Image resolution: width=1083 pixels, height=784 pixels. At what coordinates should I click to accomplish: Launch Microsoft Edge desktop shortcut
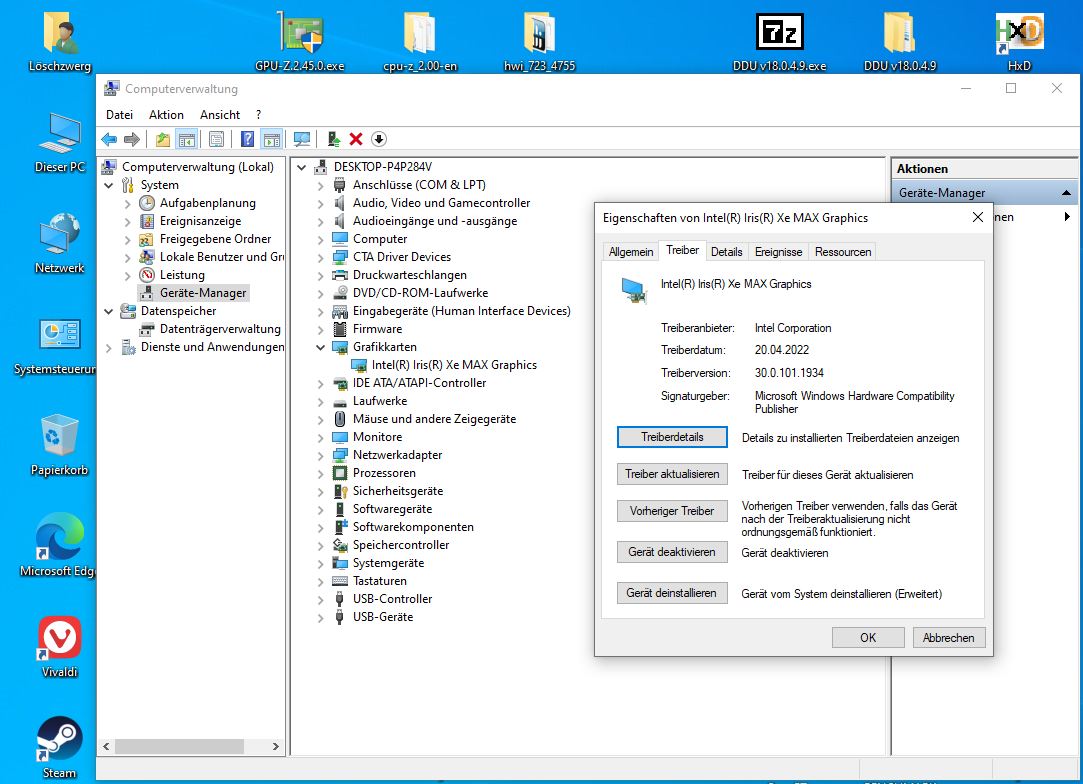[x=58, y=546]
